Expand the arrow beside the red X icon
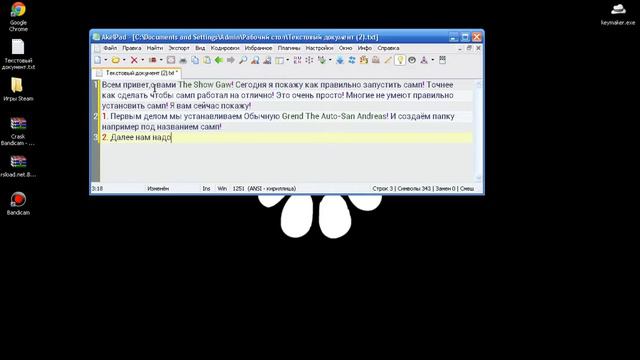Viewport: 640px width, 360px height. point(142,60)
